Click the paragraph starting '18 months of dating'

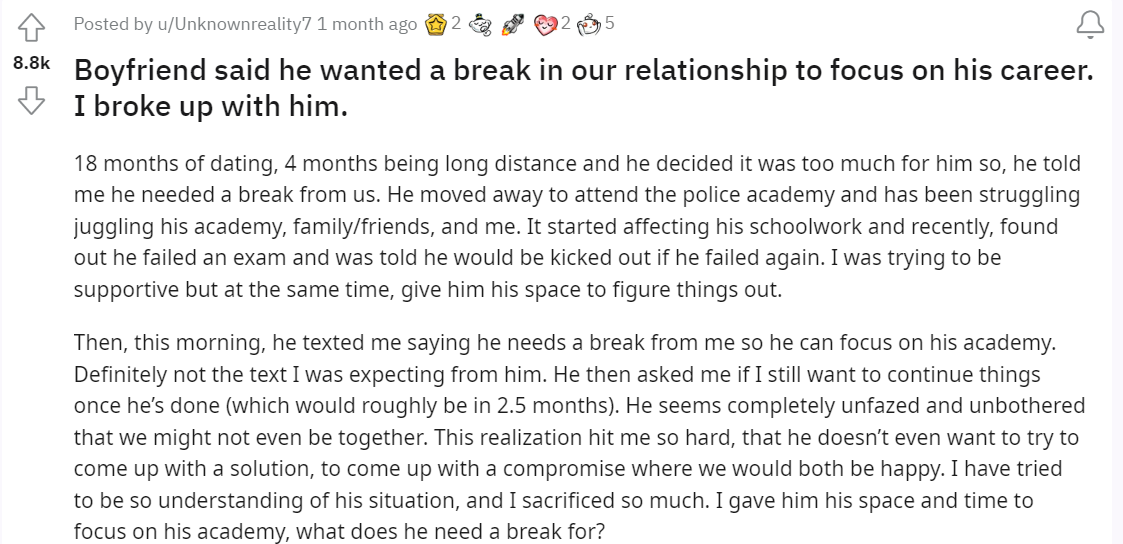coord(577,226)
